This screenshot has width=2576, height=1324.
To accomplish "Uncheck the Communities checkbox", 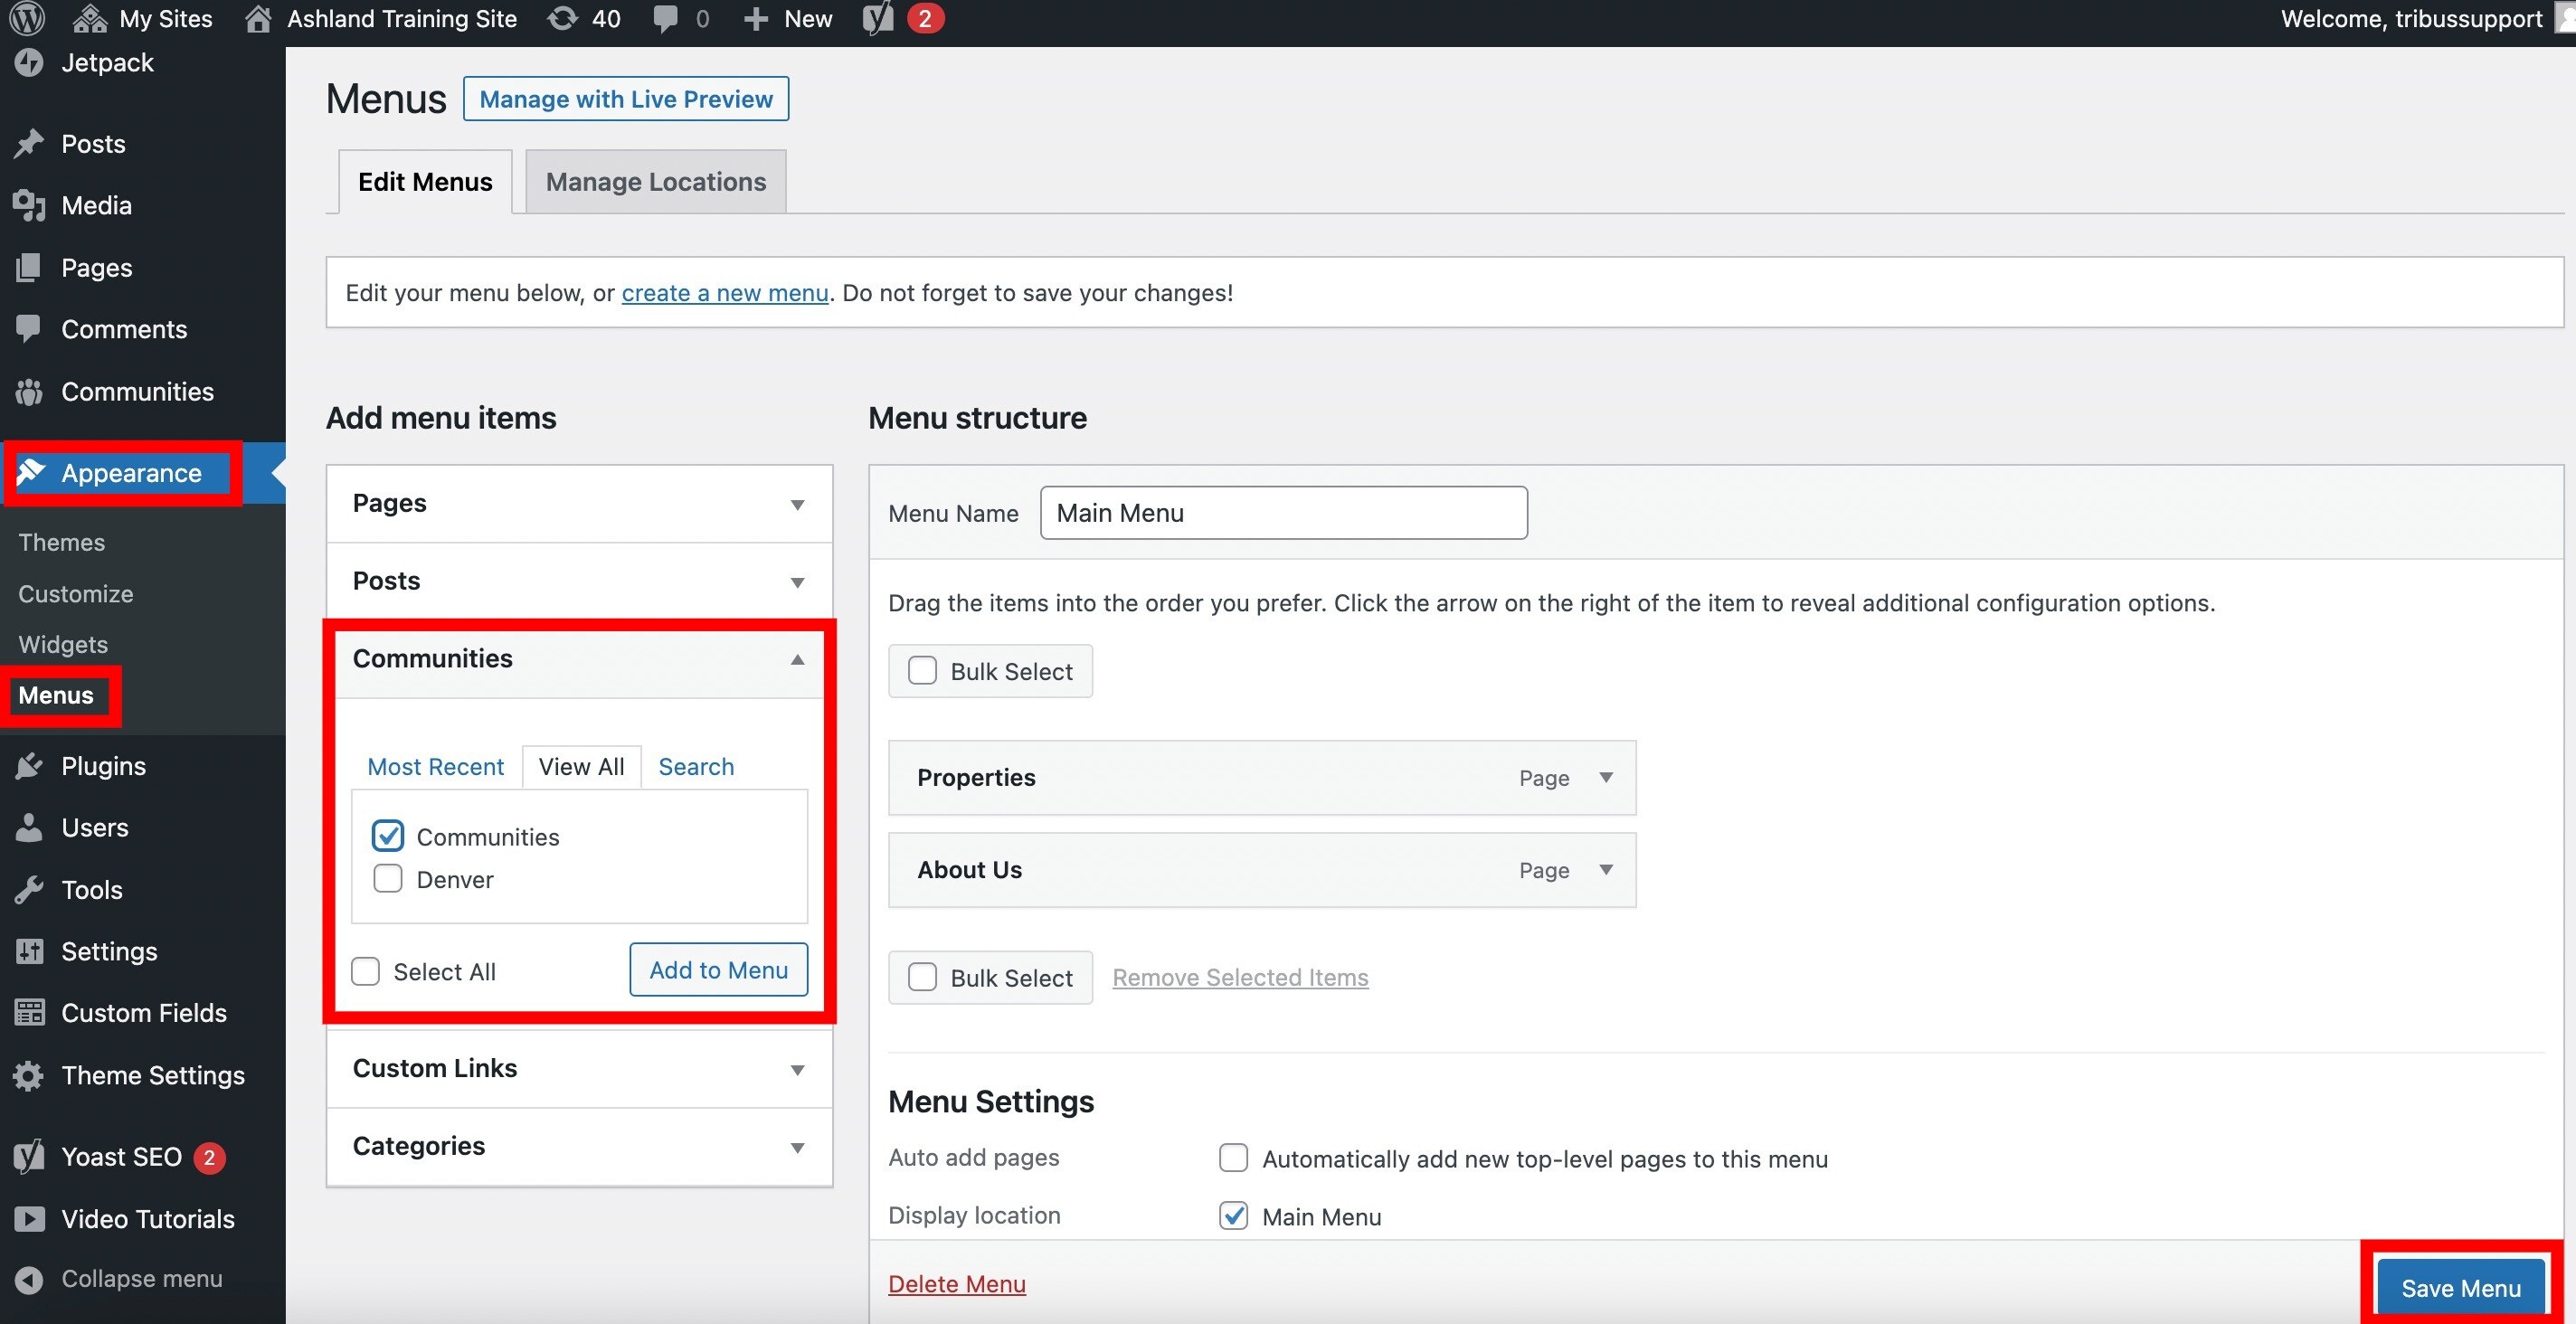I will pos(388,835).
